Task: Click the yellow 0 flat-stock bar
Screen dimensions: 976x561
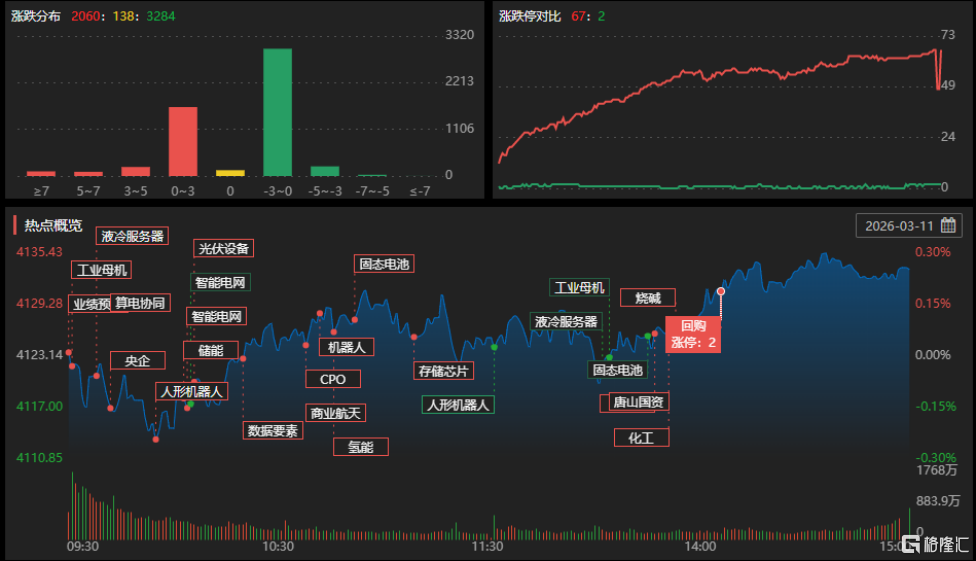Action: [230, 173]
